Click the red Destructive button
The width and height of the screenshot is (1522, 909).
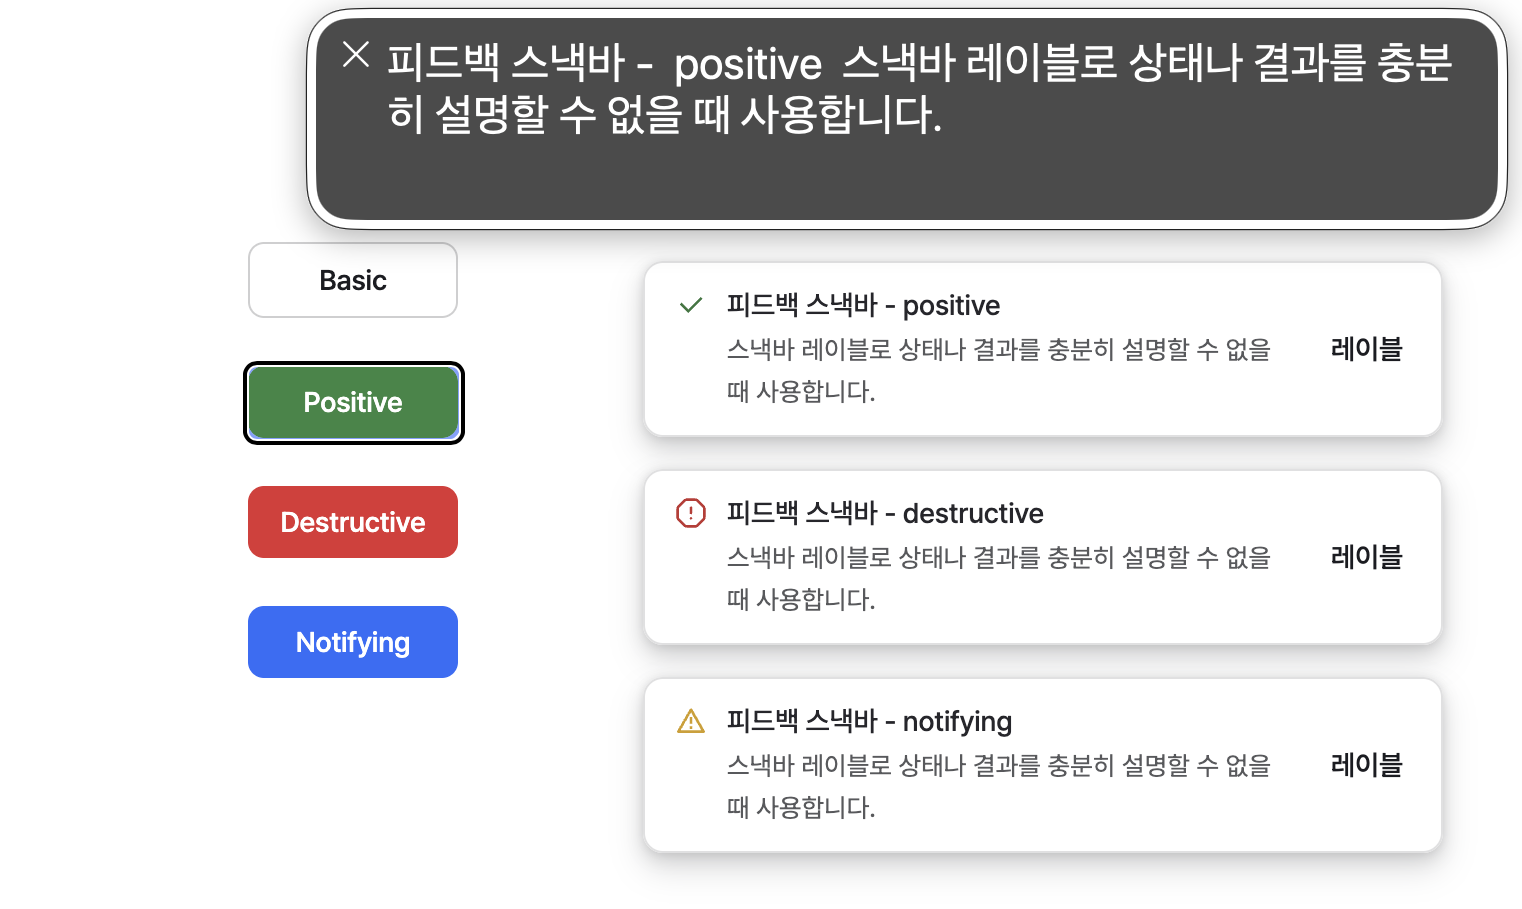coord(353,522)
